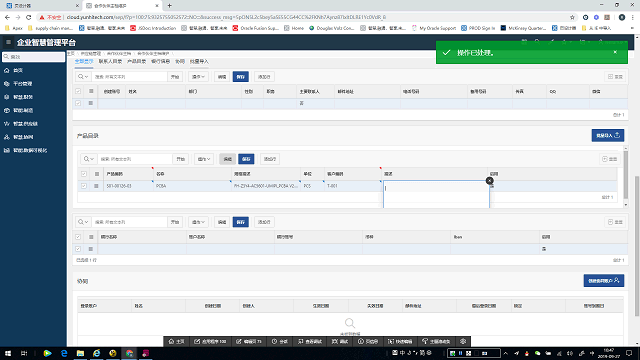Expand search column selector in bank info grid
Screen dimensions: 640x360
83,222
